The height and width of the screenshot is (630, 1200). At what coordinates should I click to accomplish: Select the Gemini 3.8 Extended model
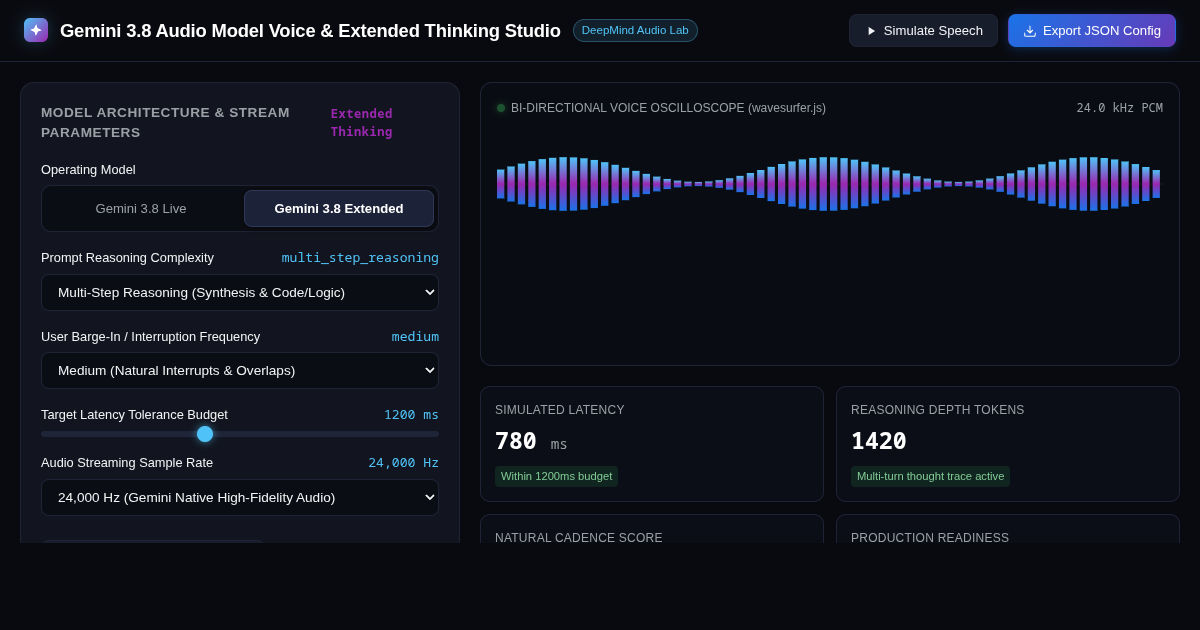coord(339,209)
